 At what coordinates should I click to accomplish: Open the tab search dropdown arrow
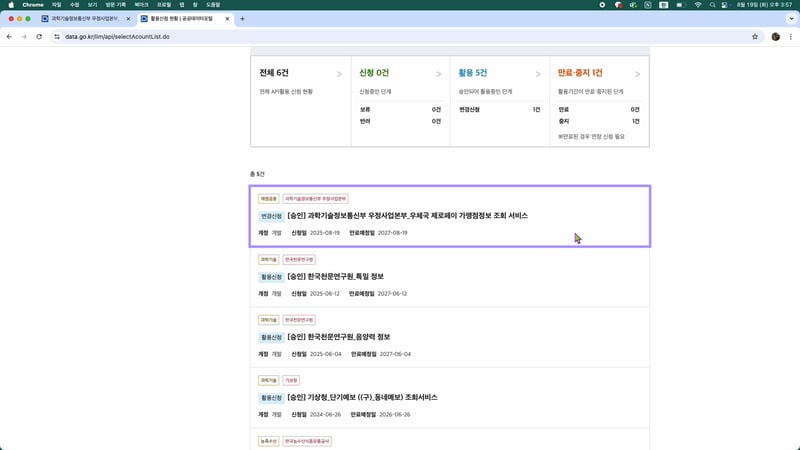pos(791,19)
